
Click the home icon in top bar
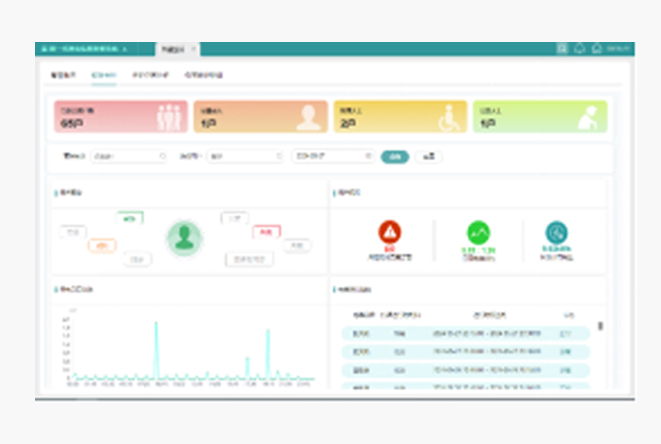(x=597, y=48)
